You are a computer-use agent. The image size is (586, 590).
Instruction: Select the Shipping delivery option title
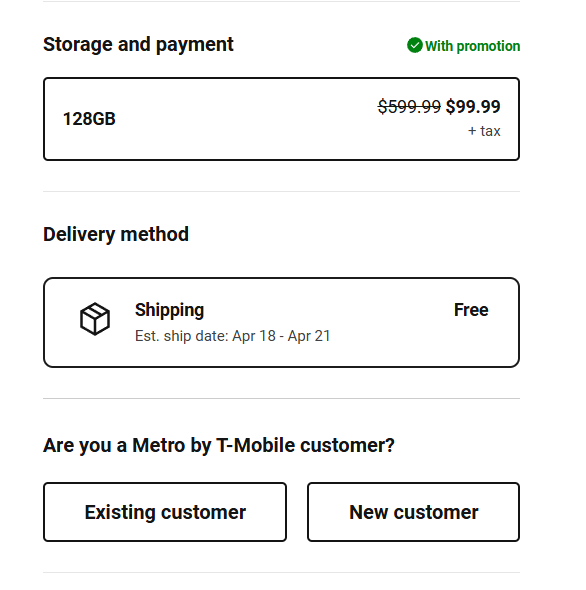pos(169,310)
